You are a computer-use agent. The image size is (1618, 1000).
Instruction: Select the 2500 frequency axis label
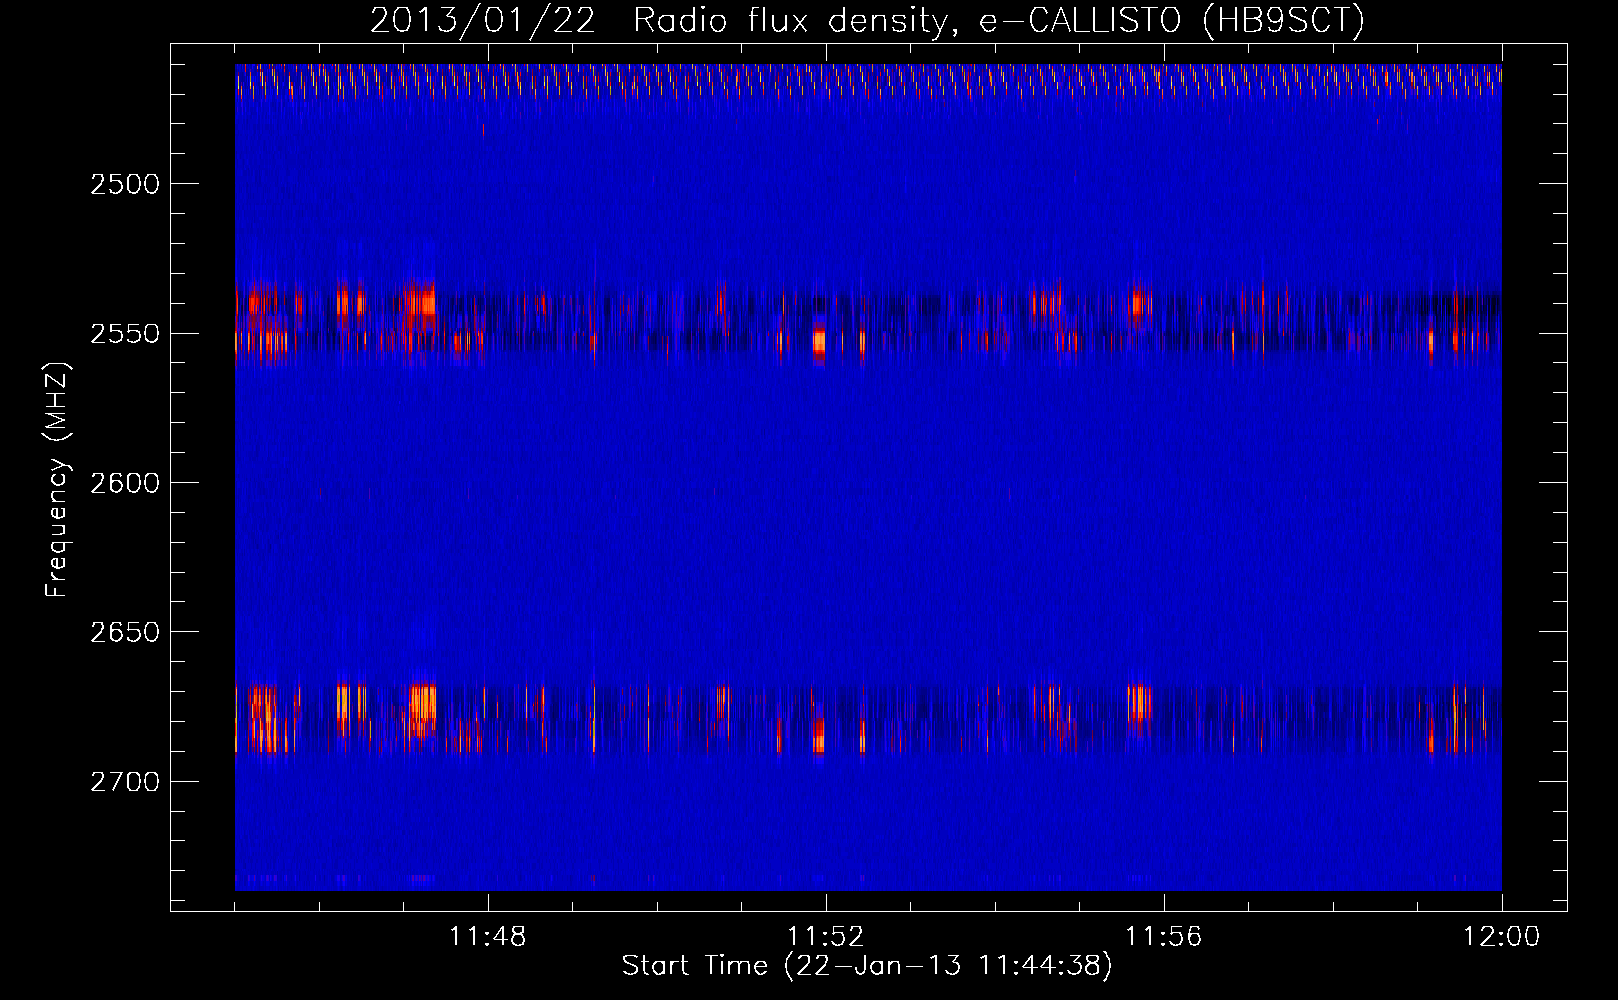[x=125, y=185]
